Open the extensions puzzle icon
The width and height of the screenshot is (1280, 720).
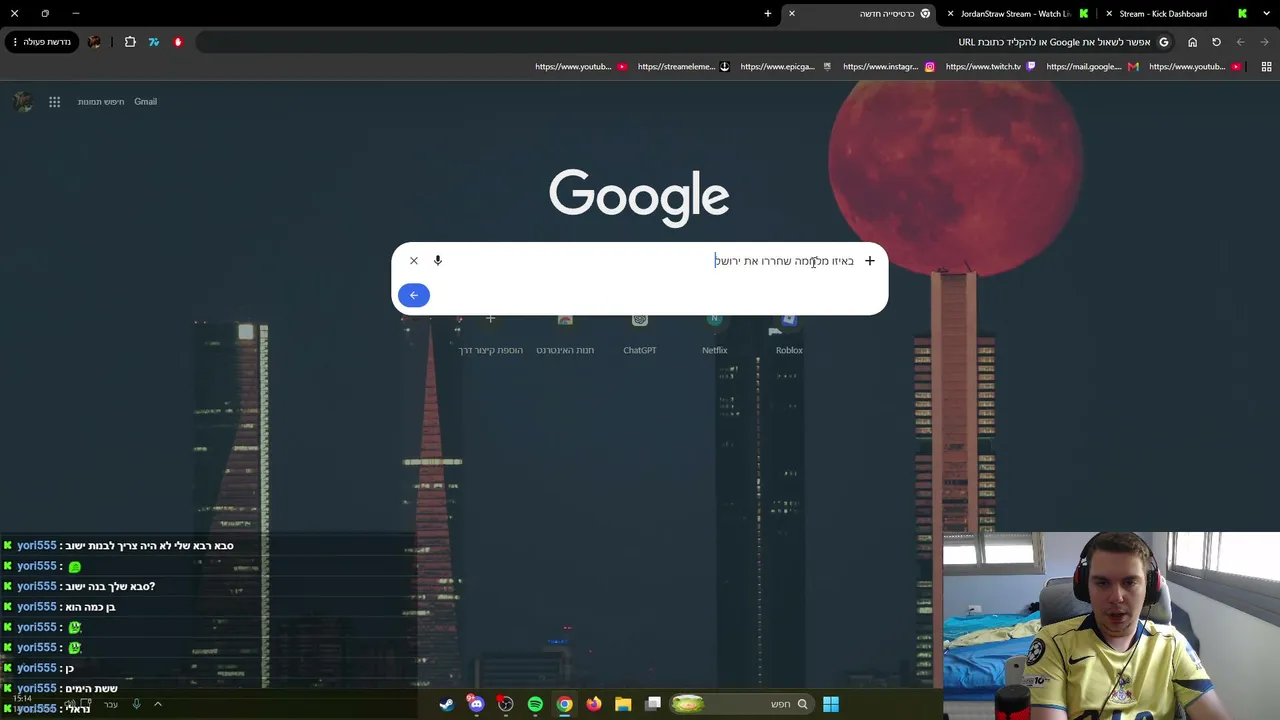pyautogui.click(x=130, y=42)
